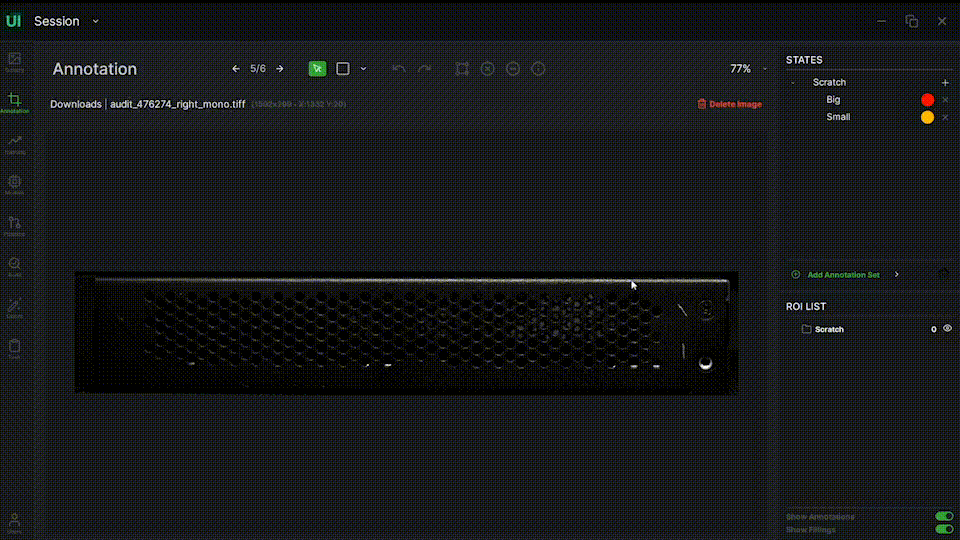Click the circled X clear icon

point(487,69)
